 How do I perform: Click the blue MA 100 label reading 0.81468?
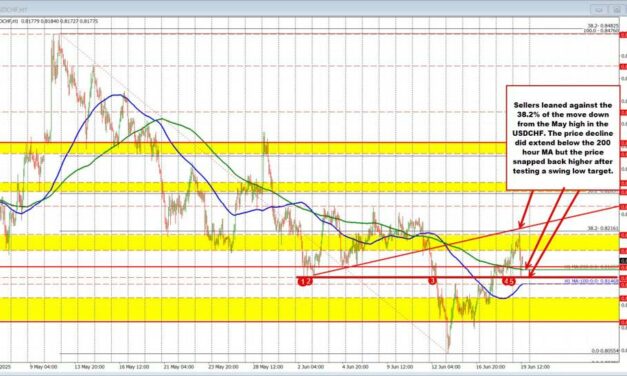click(591, 282)
